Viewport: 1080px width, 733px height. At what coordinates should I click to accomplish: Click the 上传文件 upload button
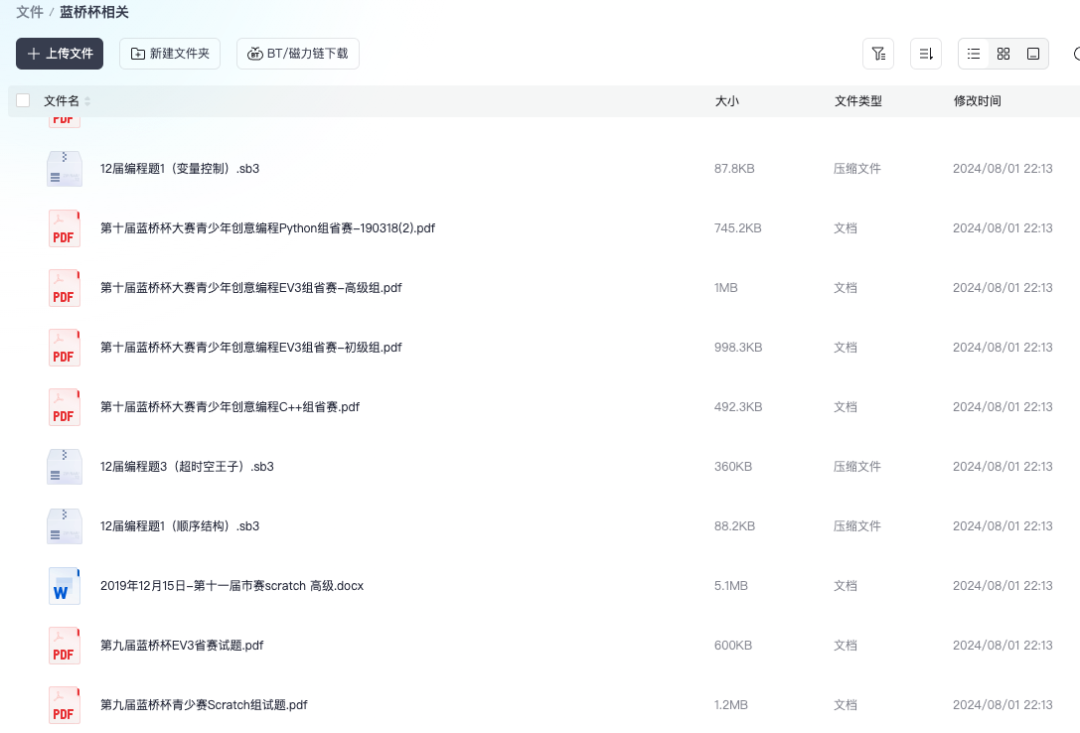(x=59, y=54)
